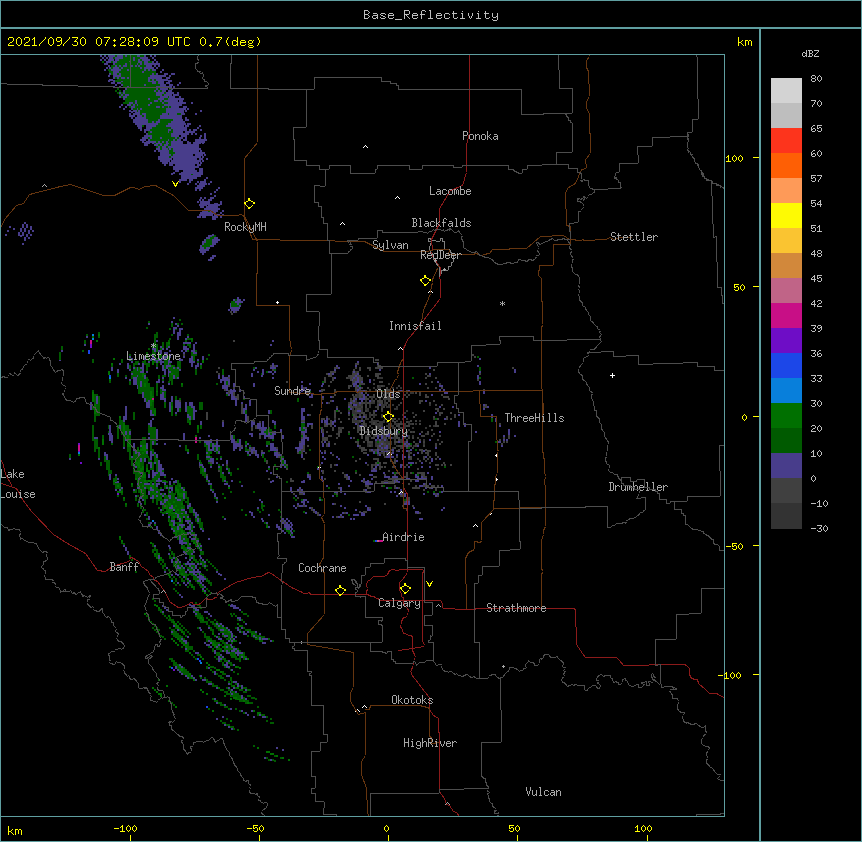Click the Cochrane town label

click(322, 568)
